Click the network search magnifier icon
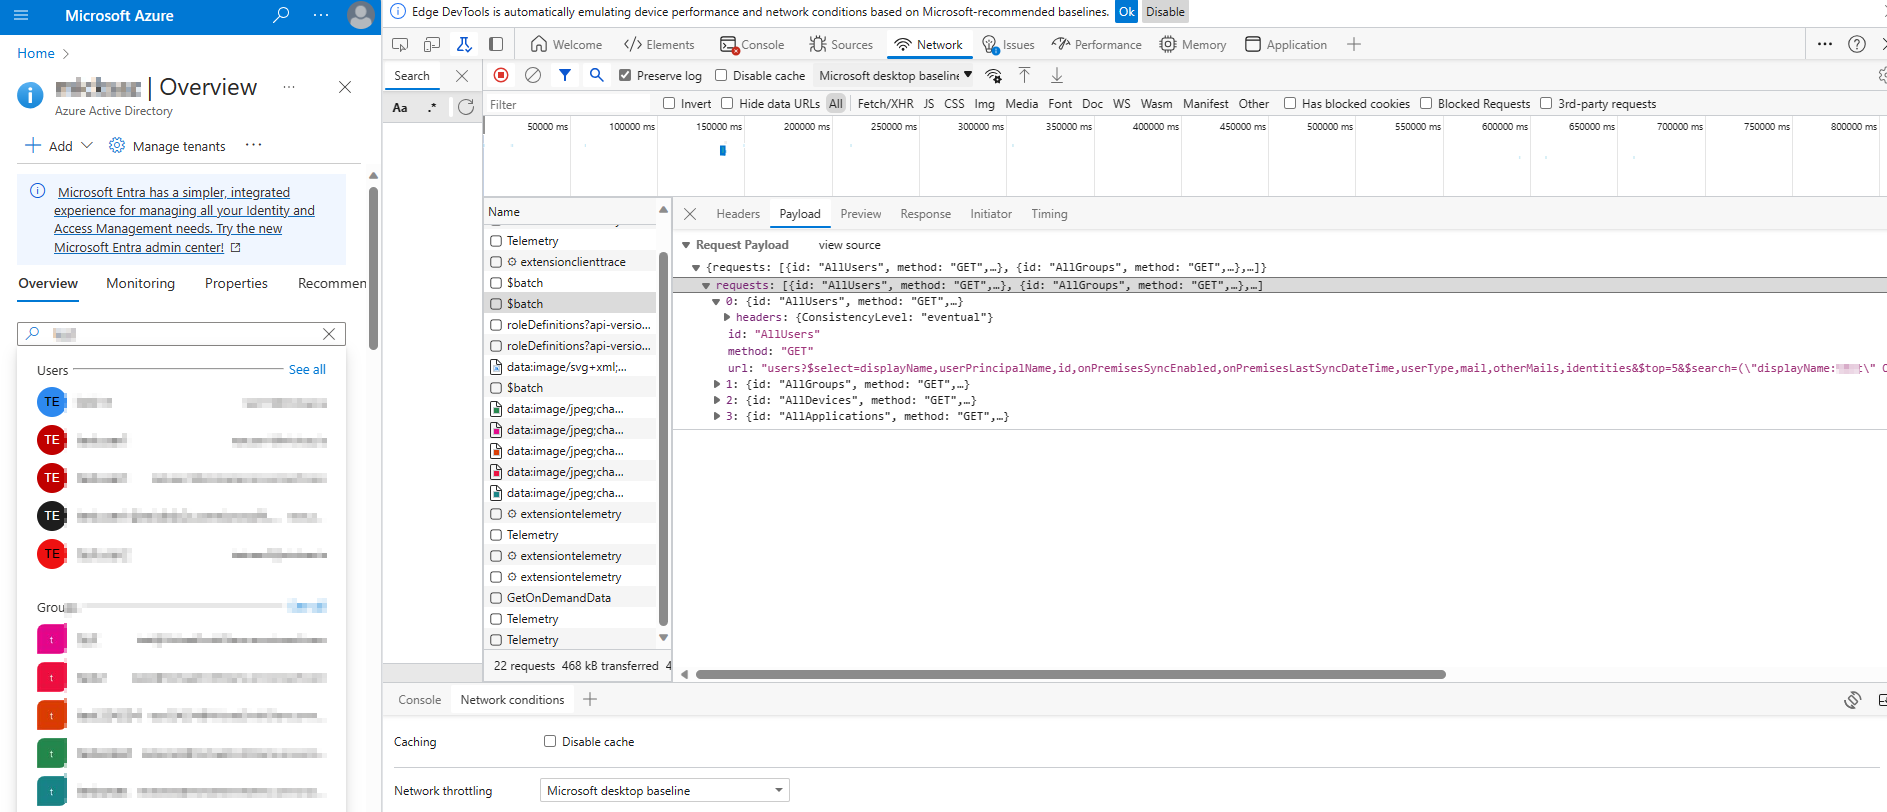 [597, 75]
